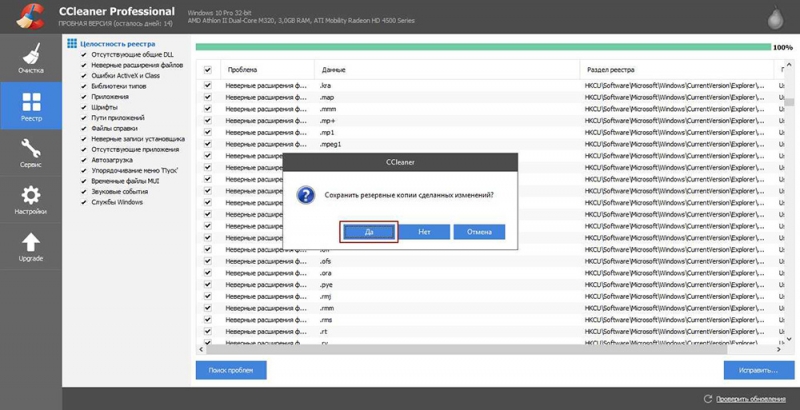Viewport: 800px width, 410px height.
Task: Sort by the Раздел реестра column header
Action: (x=677, y=70)
